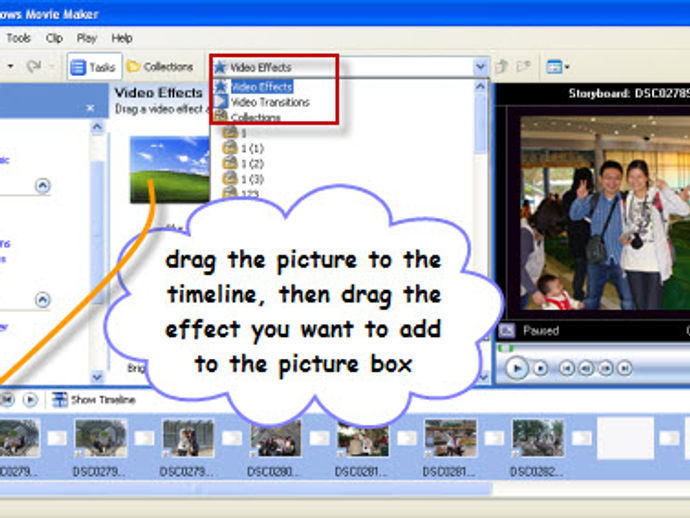Screen dimensions: 690x518
Task: Click the Forward button in preview controls
Action: click(x=624, y=368)
